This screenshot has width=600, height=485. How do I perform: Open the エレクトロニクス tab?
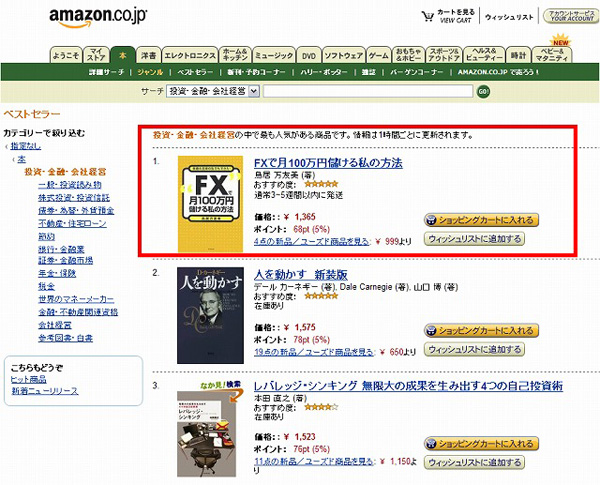(x=190, y=56)
